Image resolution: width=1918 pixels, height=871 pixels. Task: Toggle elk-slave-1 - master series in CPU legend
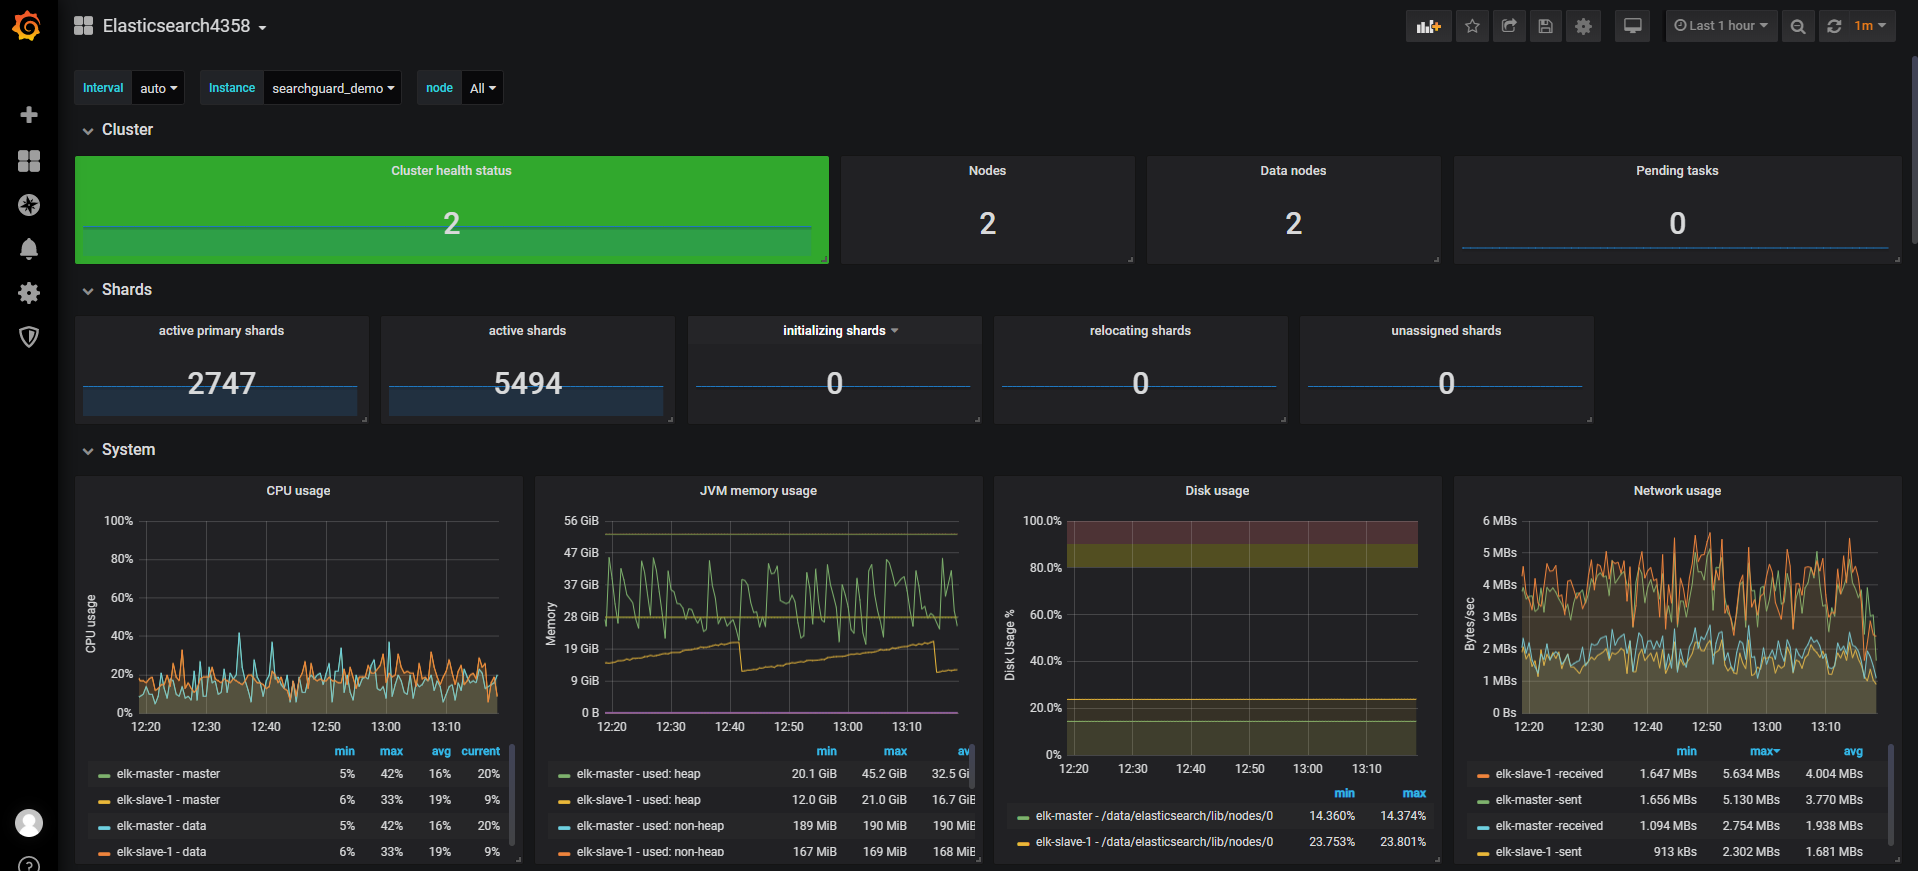point(168,800)
